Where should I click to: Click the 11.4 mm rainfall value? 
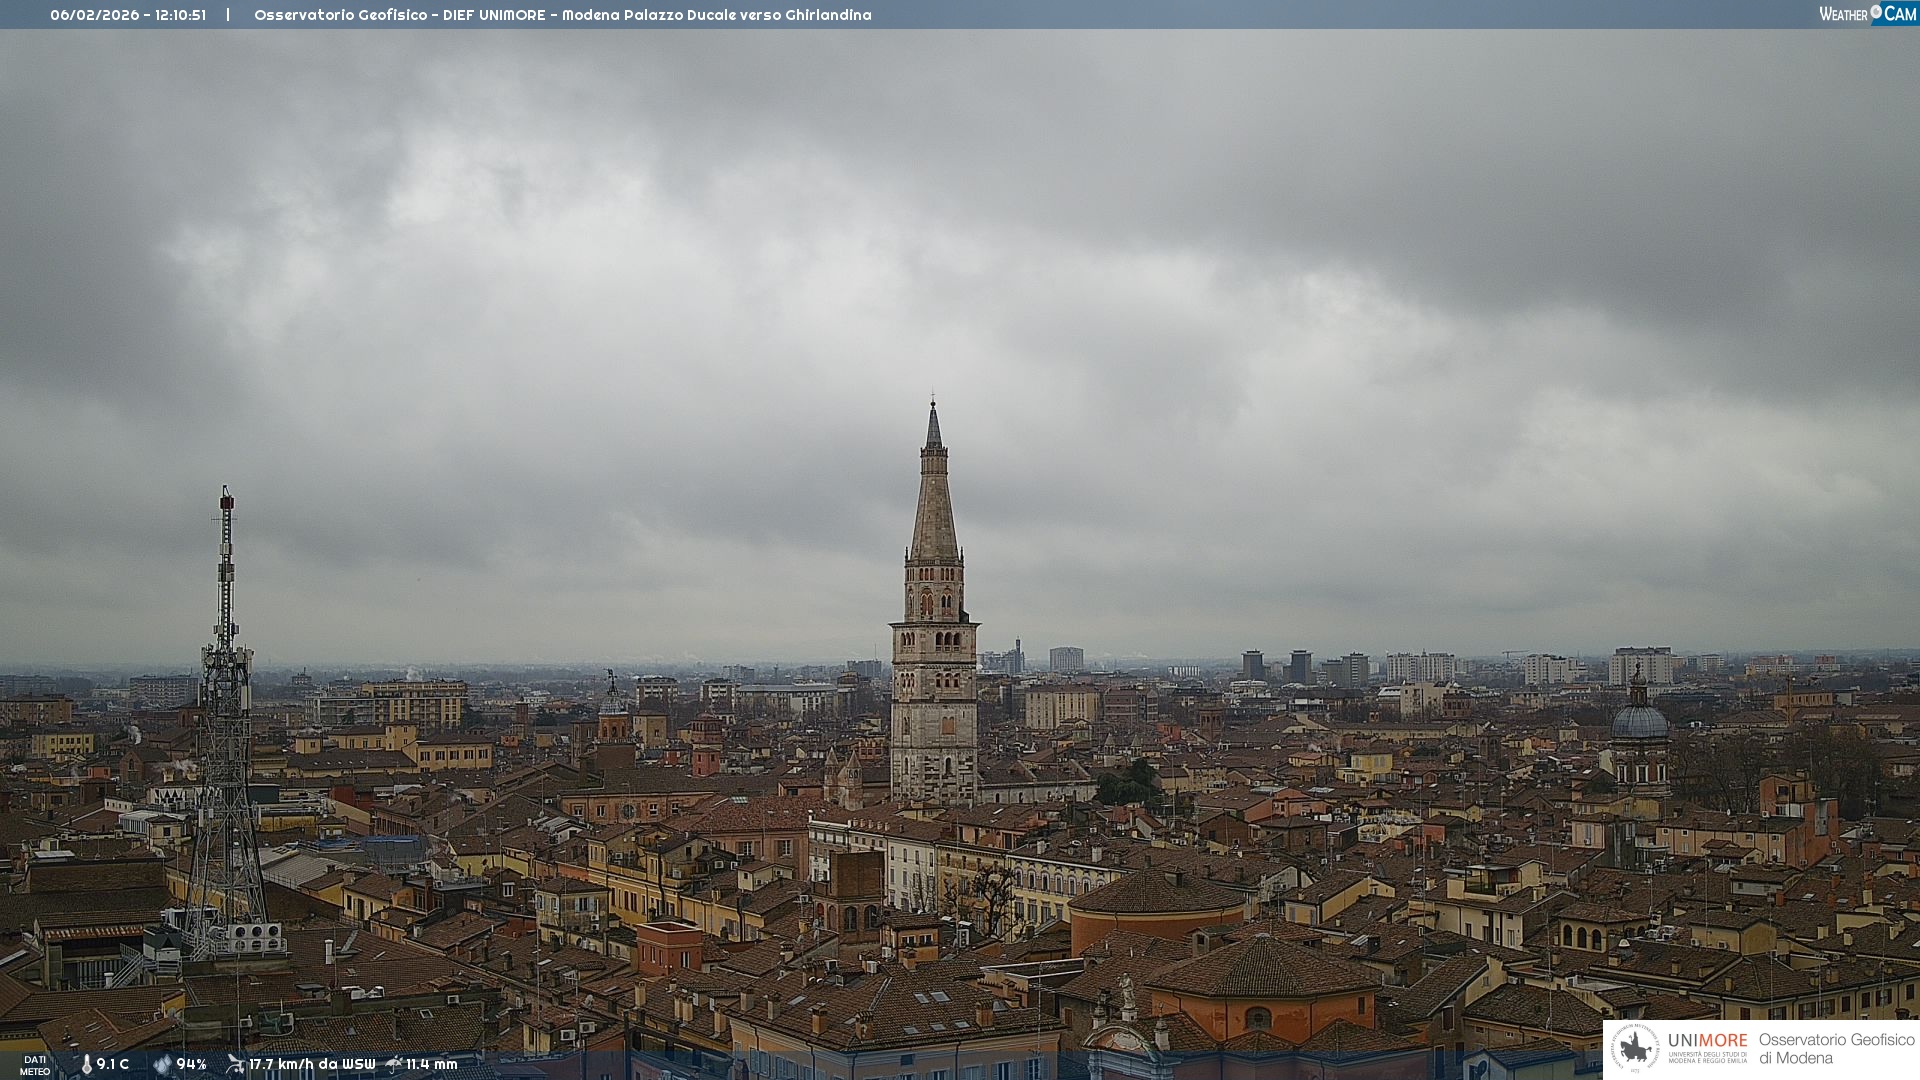click(x=431, y=1065)
